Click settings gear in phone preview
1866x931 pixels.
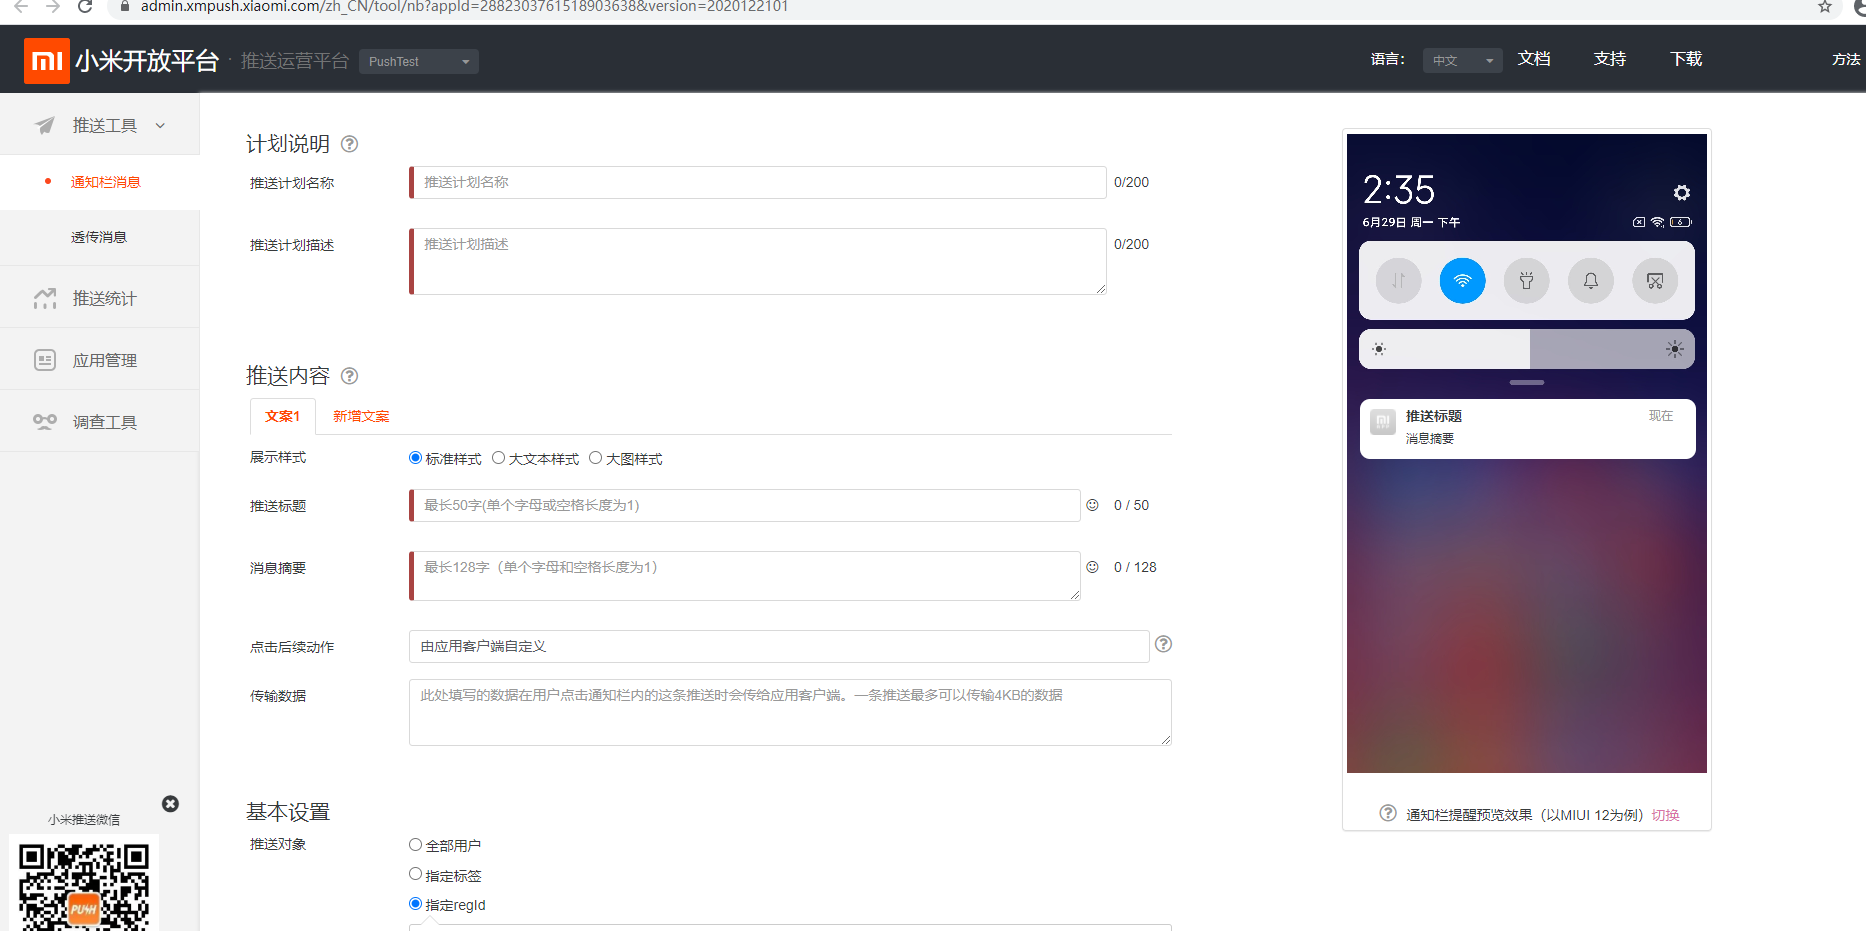click(1681, 193)
